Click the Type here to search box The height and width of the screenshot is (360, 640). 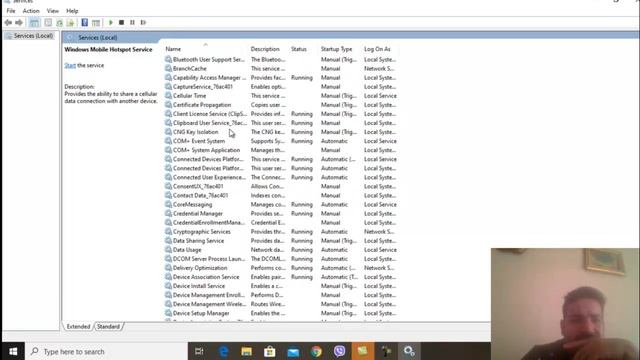(106, 351)
